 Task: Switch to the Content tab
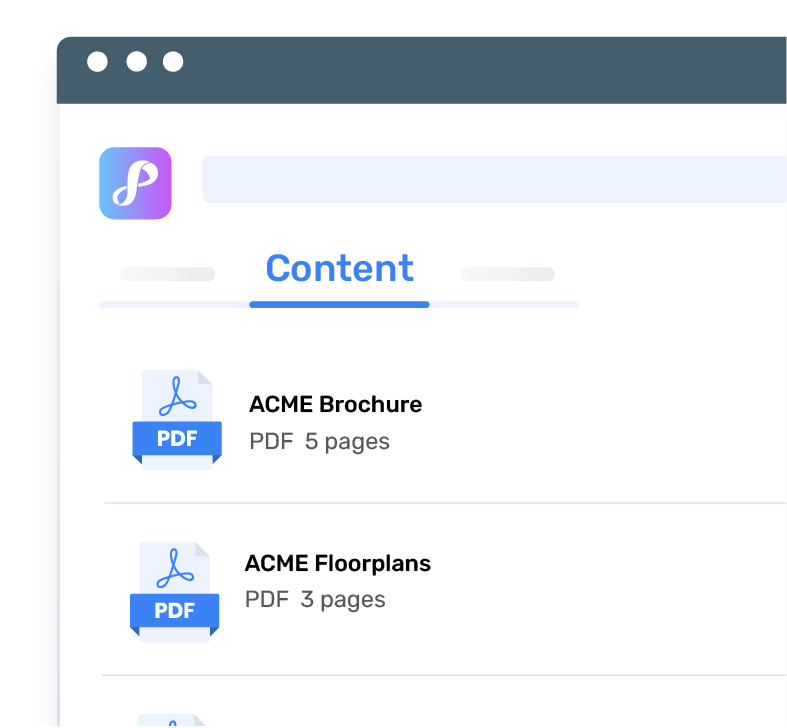click(339, 268)
